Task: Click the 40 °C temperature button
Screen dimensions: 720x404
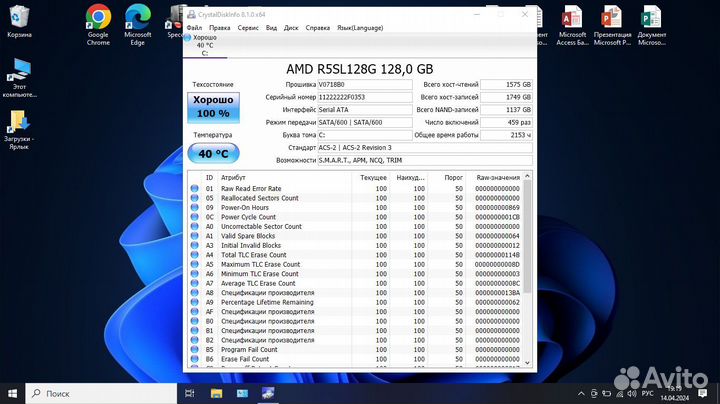Action: pos(213,153)
